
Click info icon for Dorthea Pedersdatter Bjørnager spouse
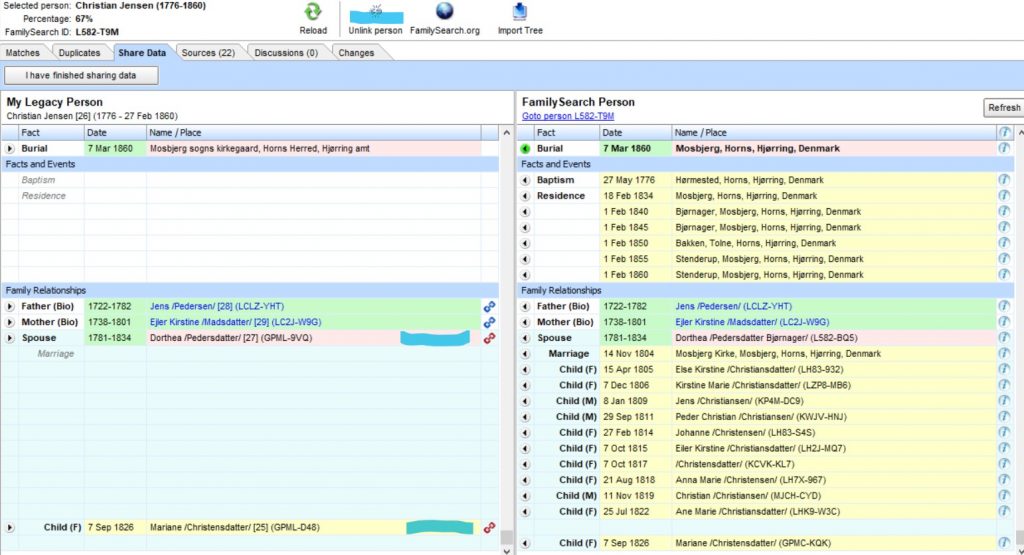[1004, 338]
